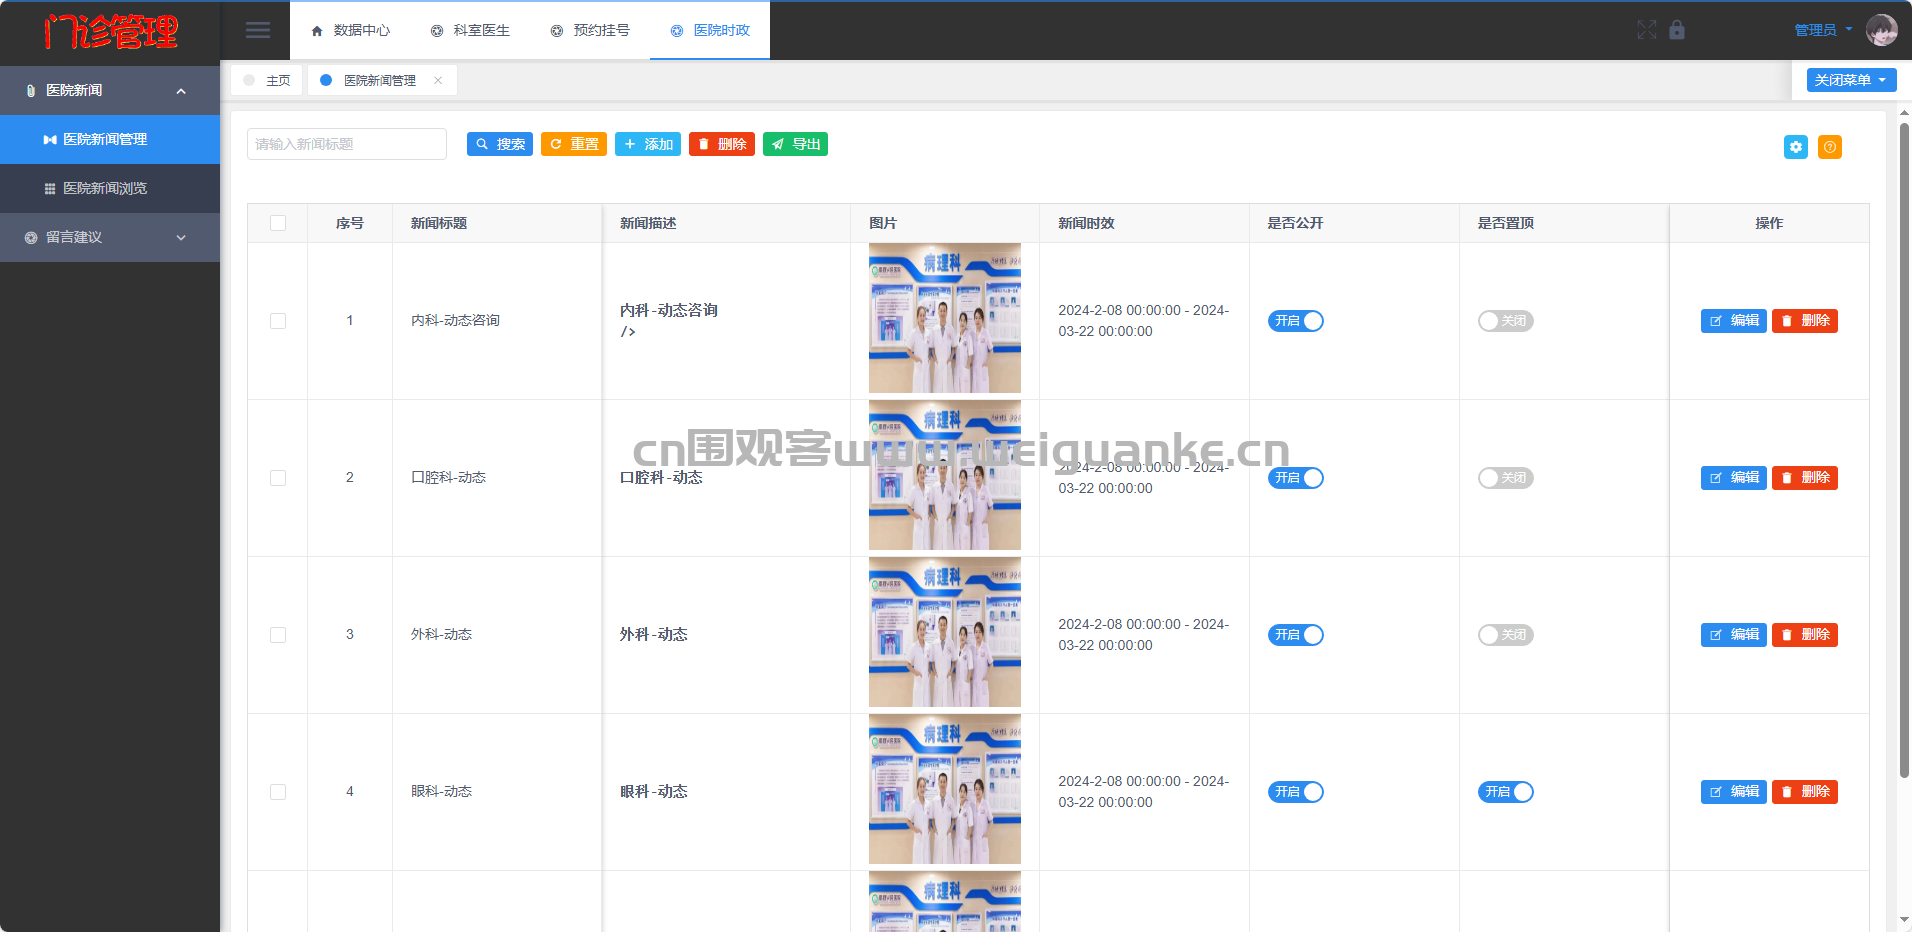
Task: Toggle 是否置顶 switch for 口腔科-动态
Action: (x=1506, y=478)
